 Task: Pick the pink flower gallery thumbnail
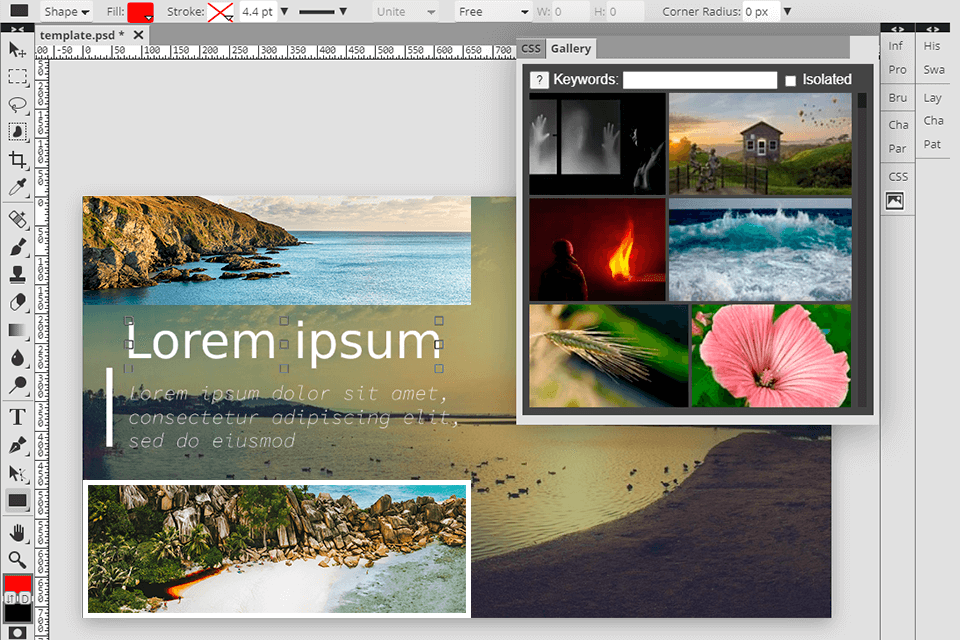click(771, 355)
